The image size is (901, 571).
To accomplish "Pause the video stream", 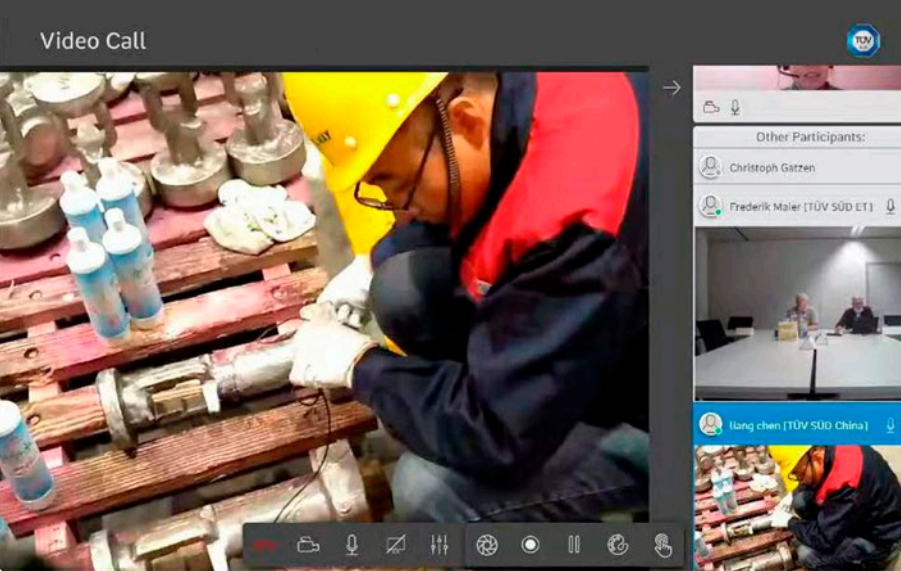I will (574, 545).
